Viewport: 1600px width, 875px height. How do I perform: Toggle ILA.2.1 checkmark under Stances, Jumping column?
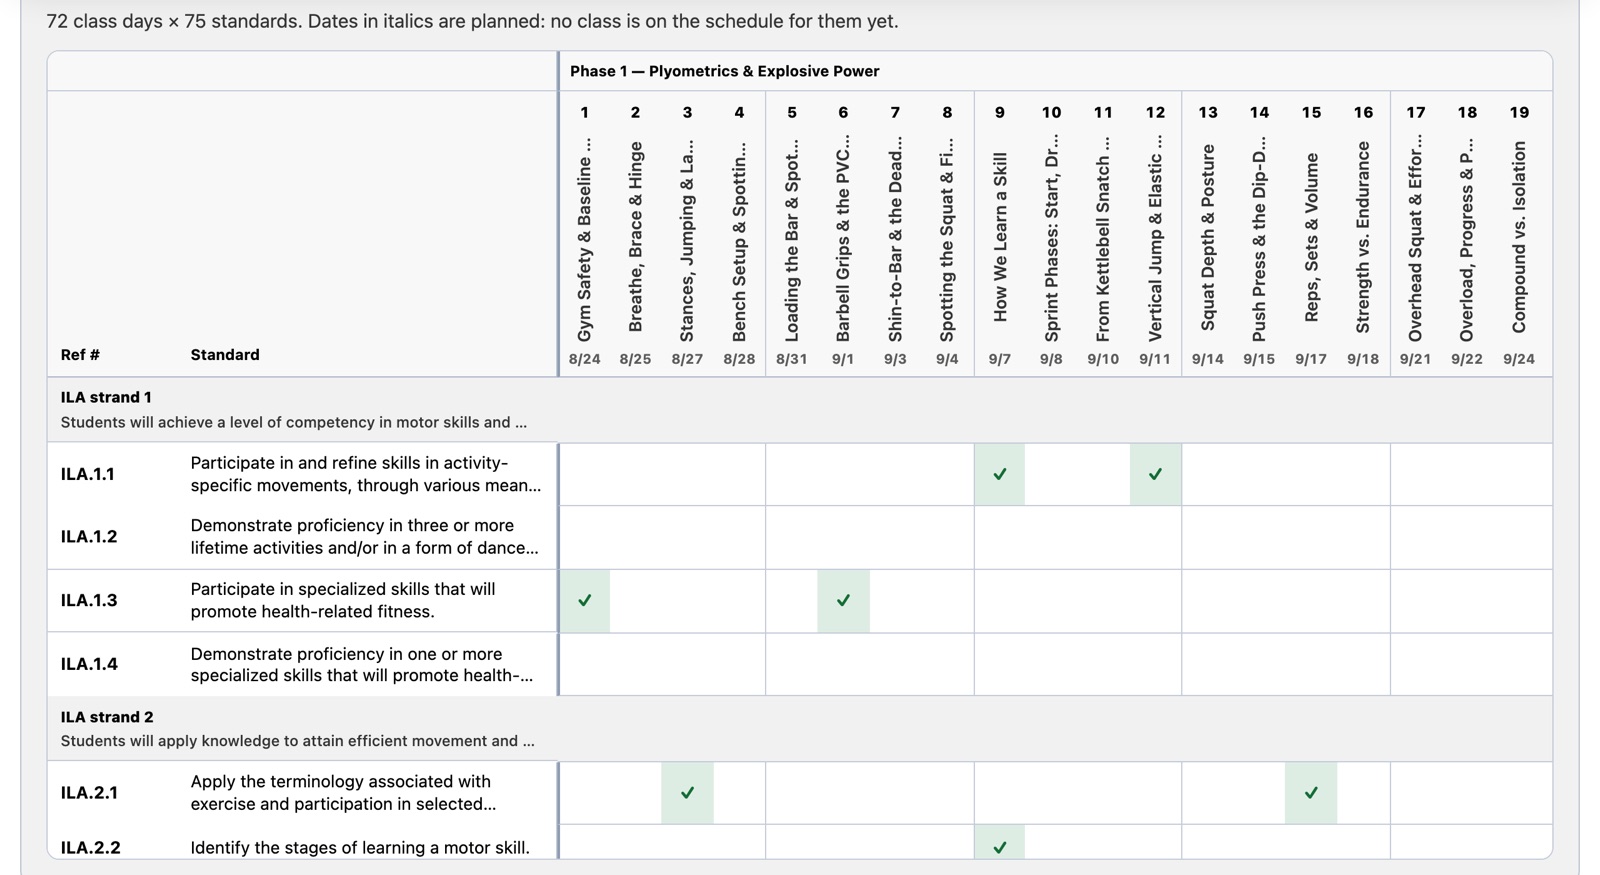click(x=687, y=793)
